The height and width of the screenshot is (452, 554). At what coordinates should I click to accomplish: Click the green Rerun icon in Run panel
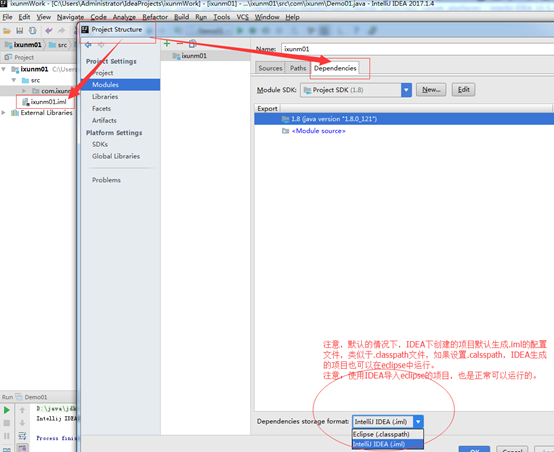[x=6, y=410]
